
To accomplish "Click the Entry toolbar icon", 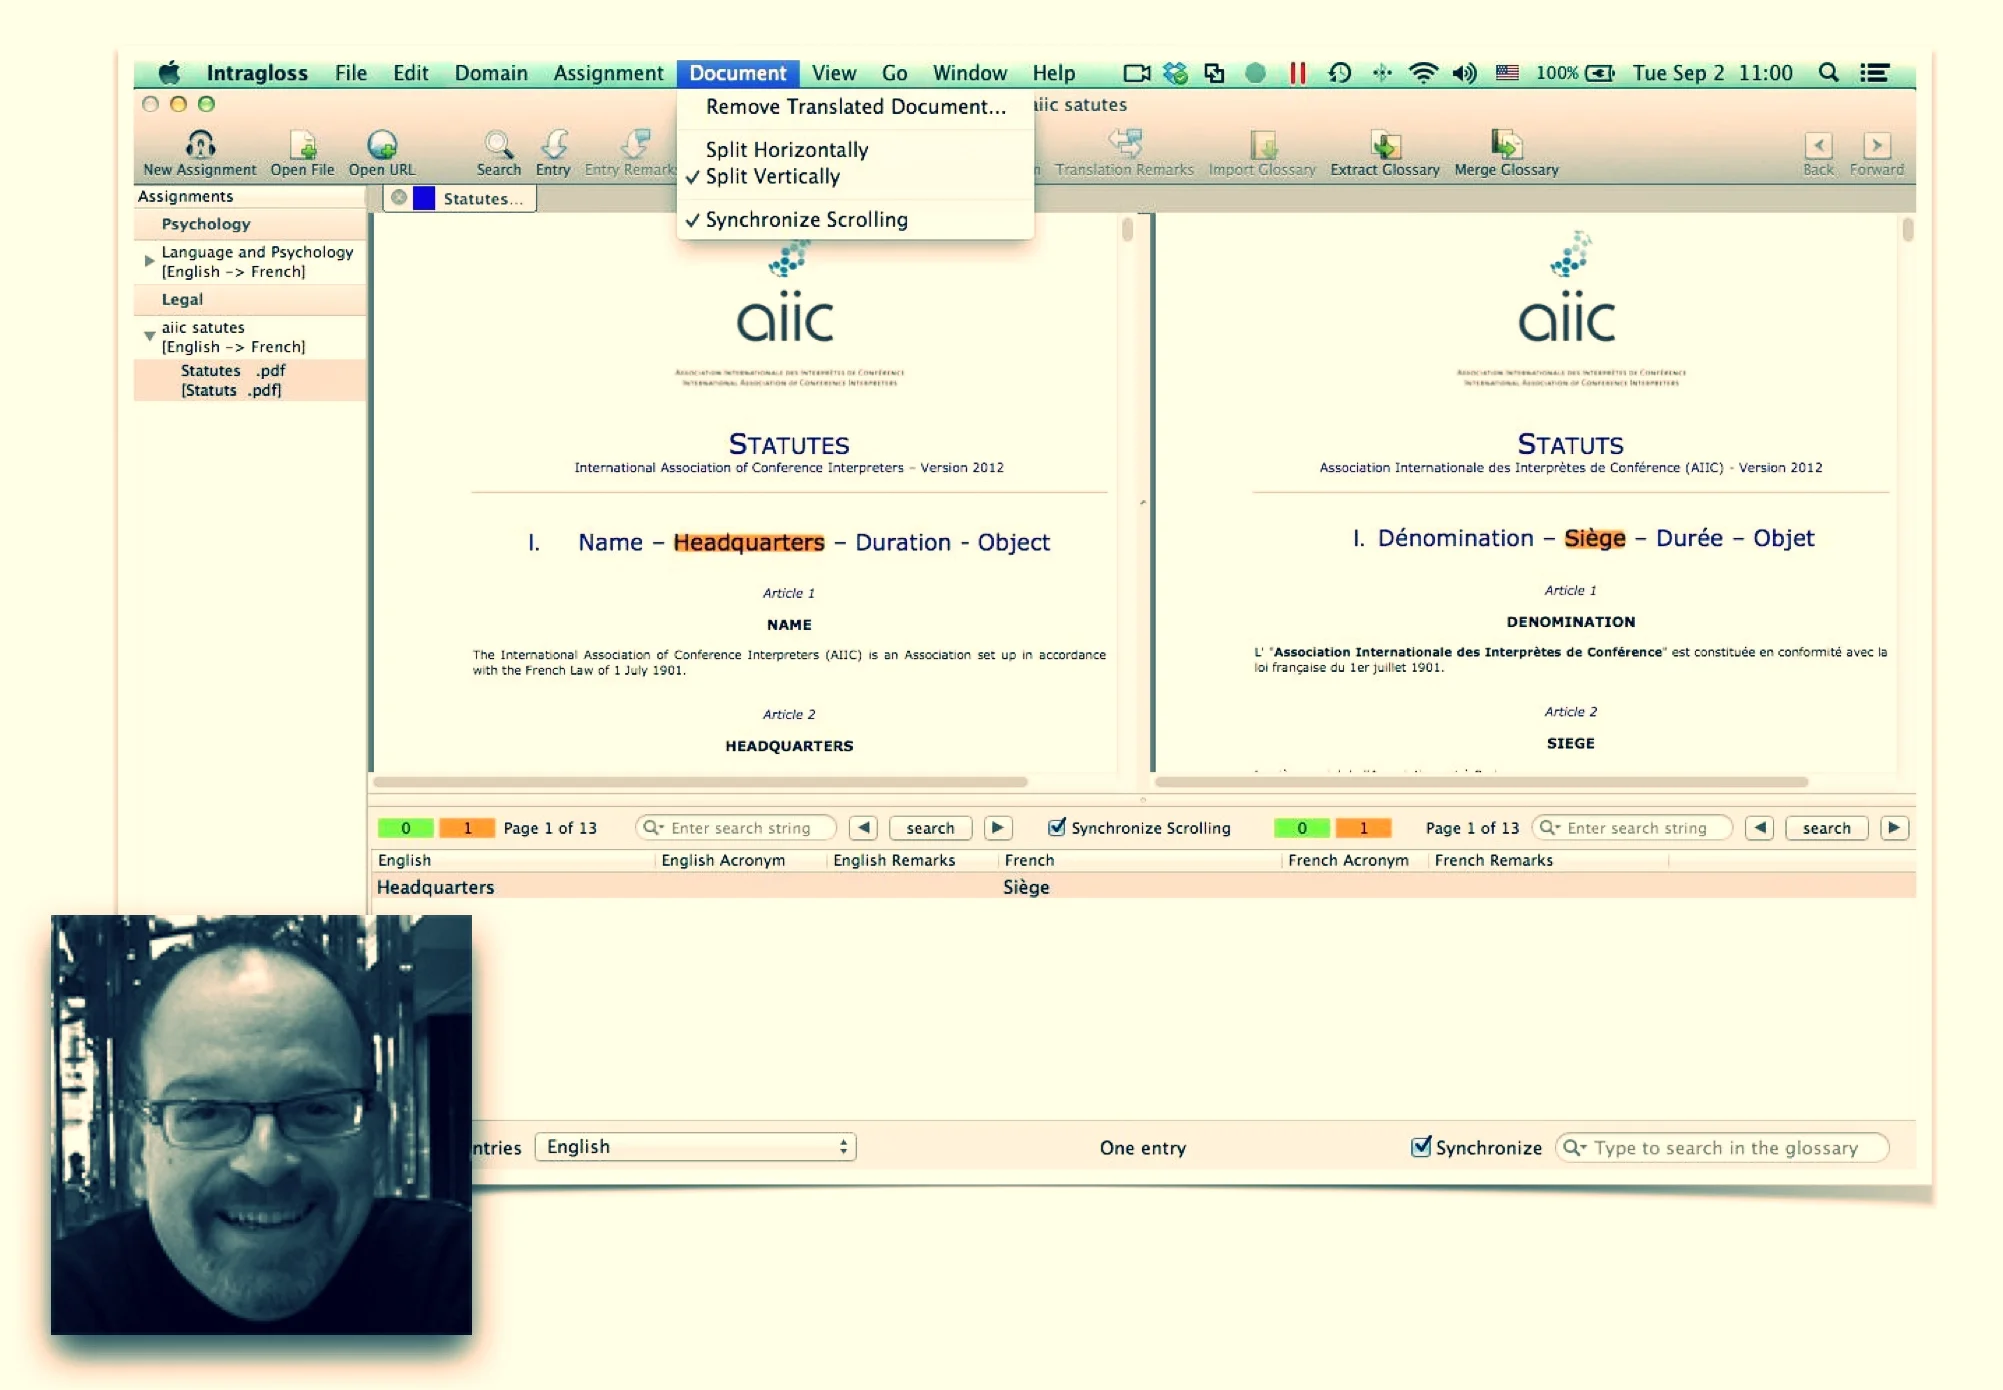I will click(x=553, y=145).
